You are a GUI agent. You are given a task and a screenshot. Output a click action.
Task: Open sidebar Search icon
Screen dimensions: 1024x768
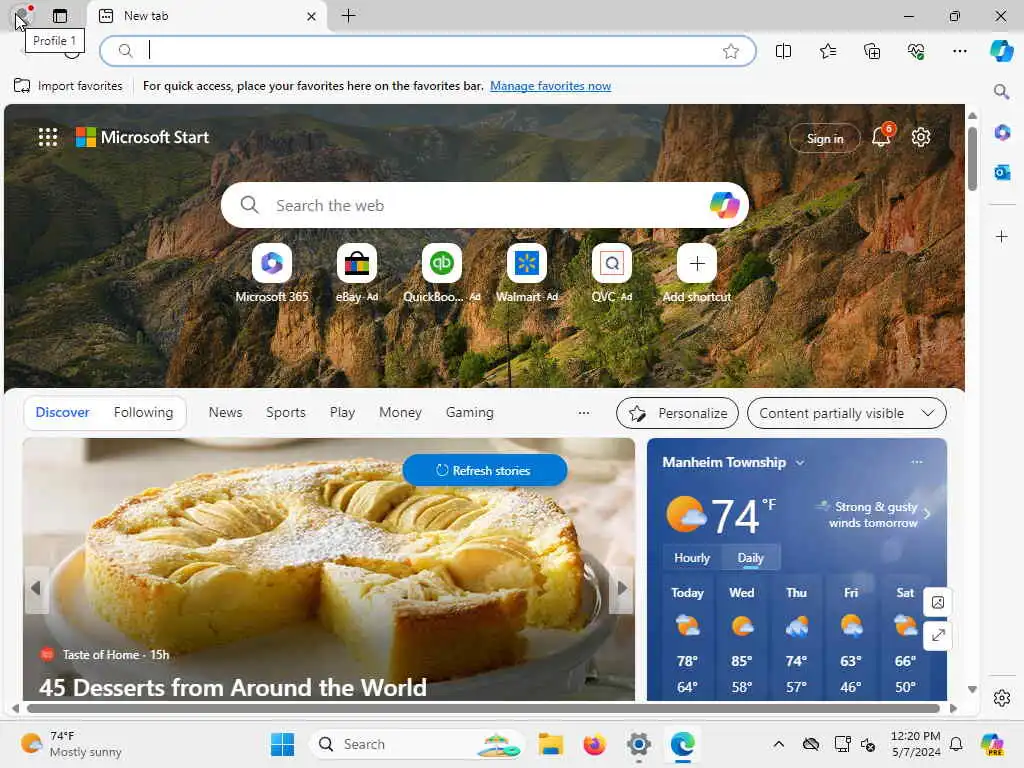(x=1001, y=91)
